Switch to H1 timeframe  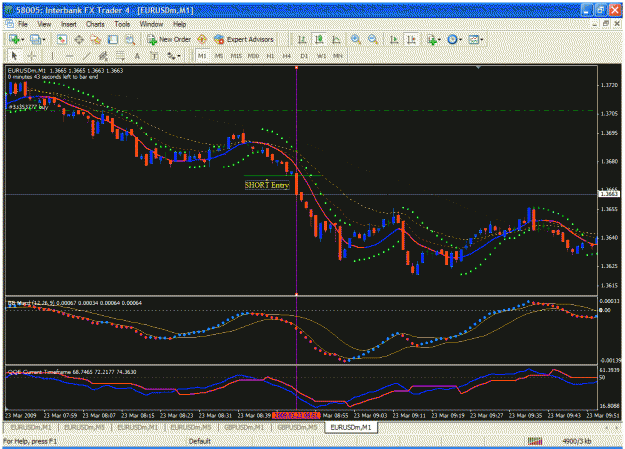pos(270,56)
